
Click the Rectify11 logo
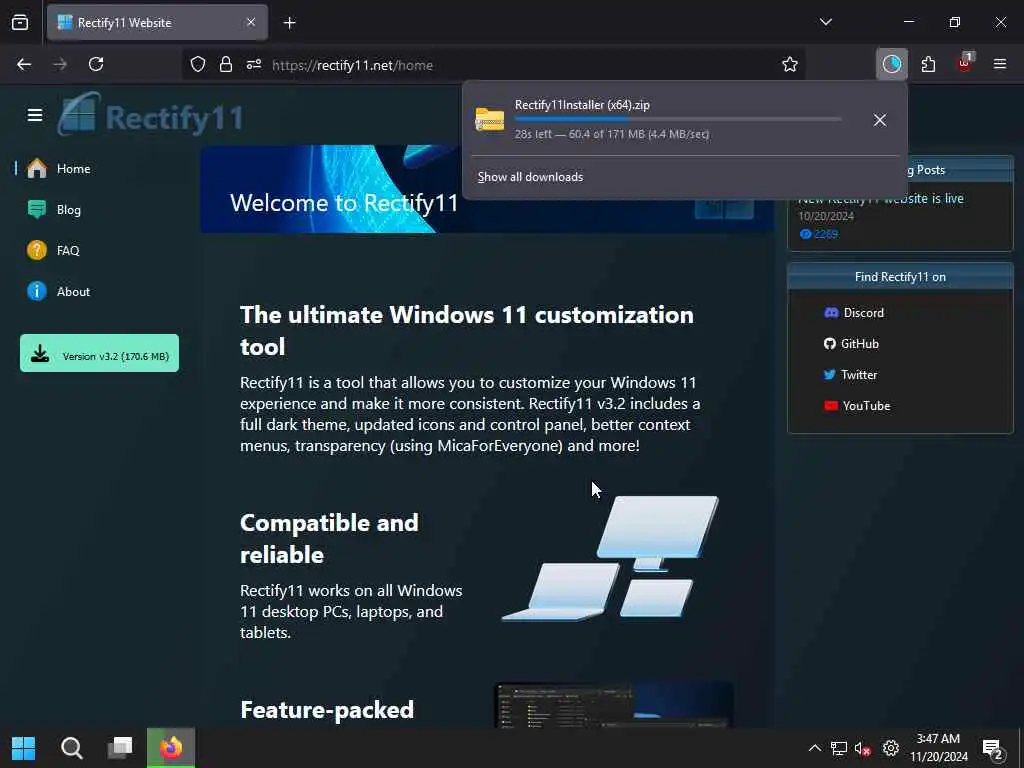point(152,116)
